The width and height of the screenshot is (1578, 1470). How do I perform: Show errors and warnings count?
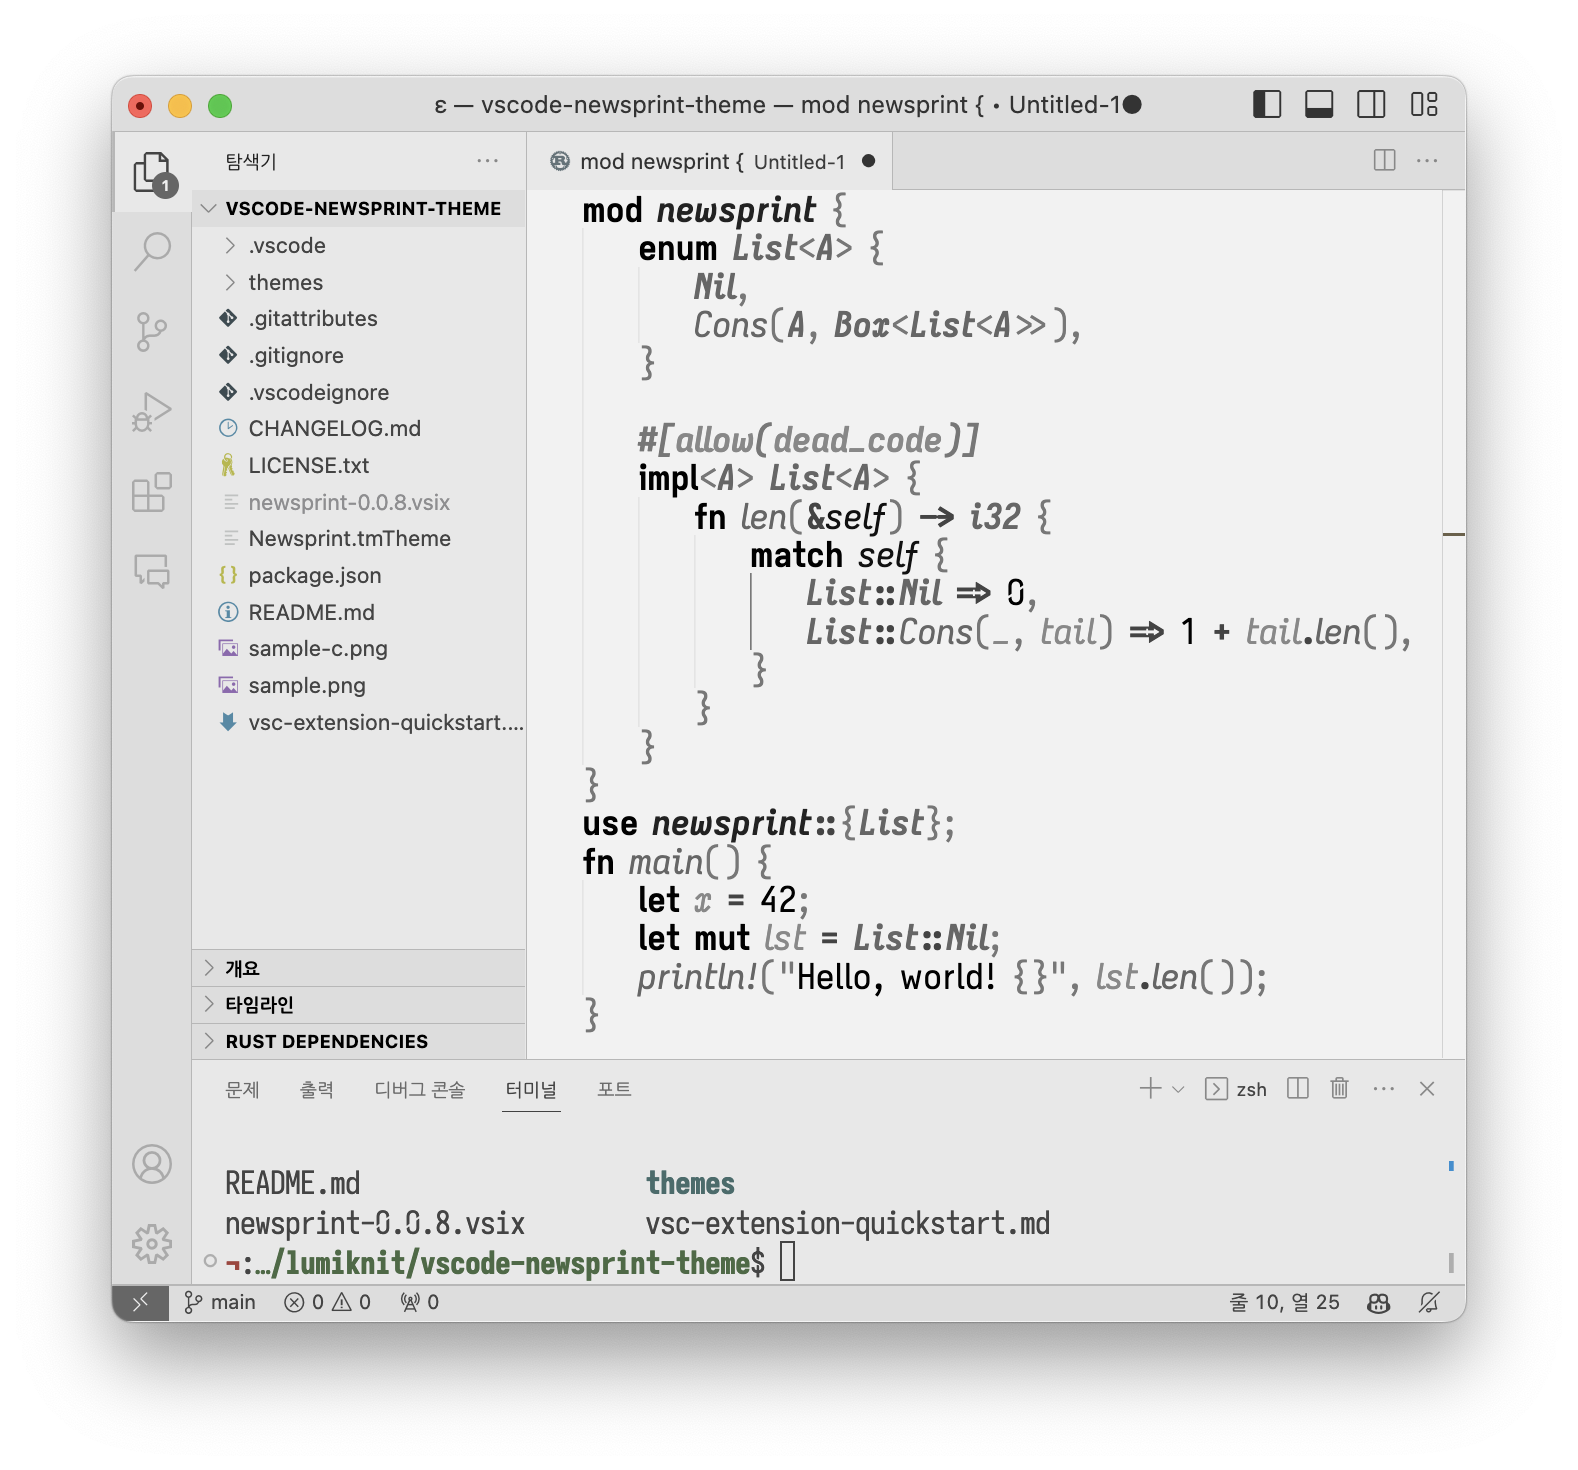[328, 1302]
